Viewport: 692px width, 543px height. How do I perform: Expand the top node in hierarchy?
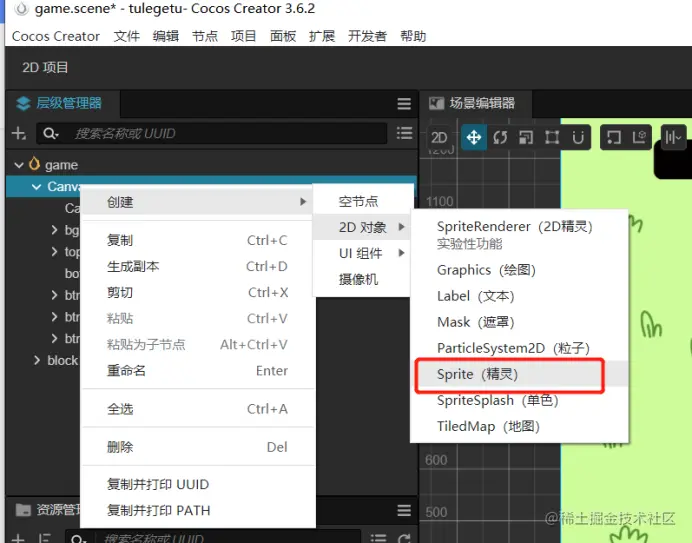coord(54,252)
